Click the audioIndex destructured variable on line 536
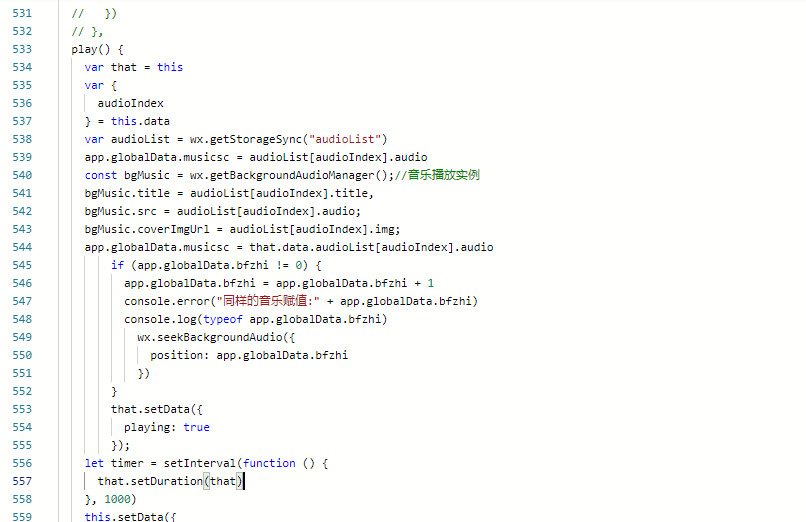The height and width of the screenshot is (522, 806). point(131,103)
